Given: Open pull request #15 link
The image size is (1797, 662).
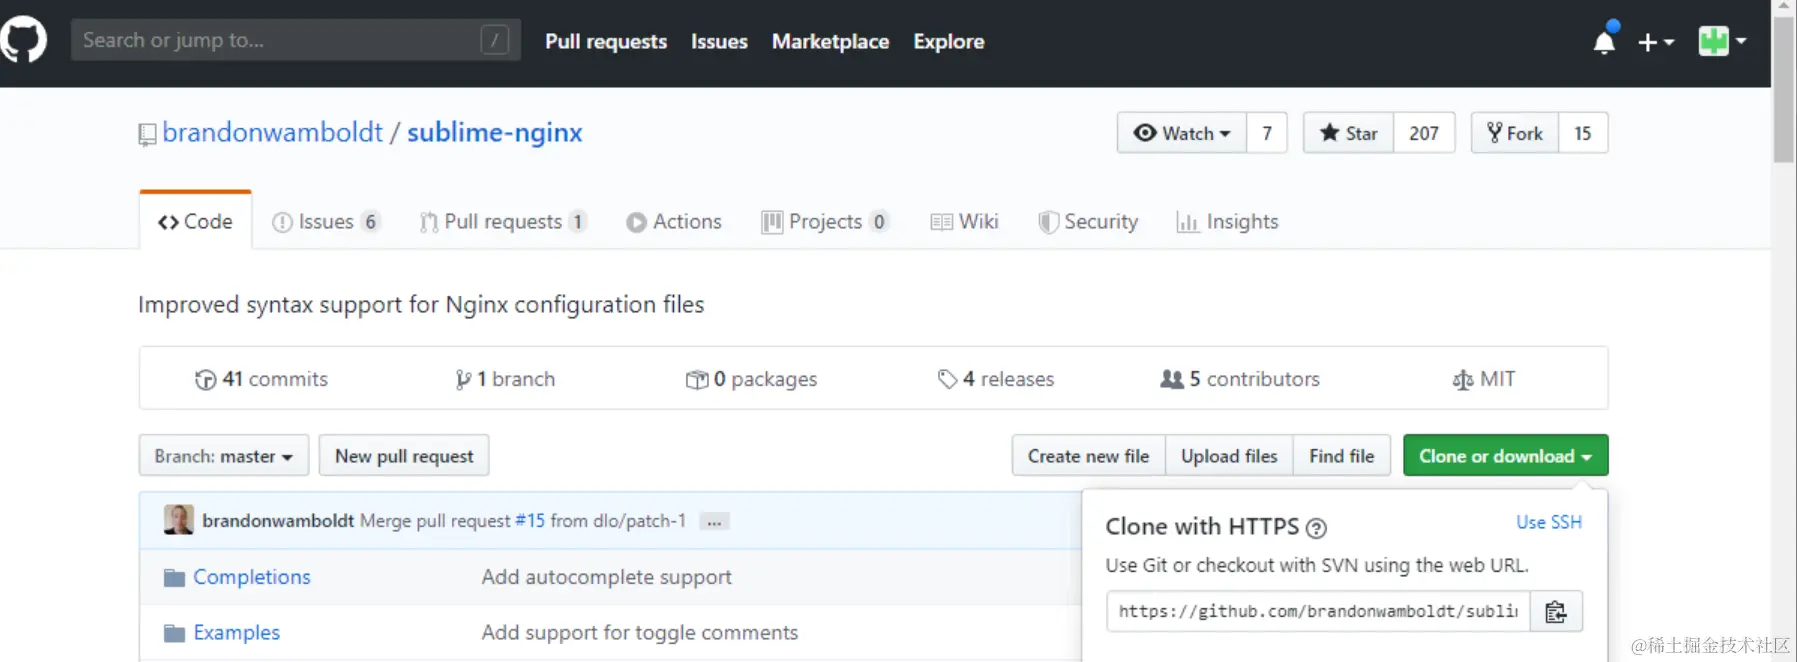Looking at the screenshot, I should coord(530,521).
